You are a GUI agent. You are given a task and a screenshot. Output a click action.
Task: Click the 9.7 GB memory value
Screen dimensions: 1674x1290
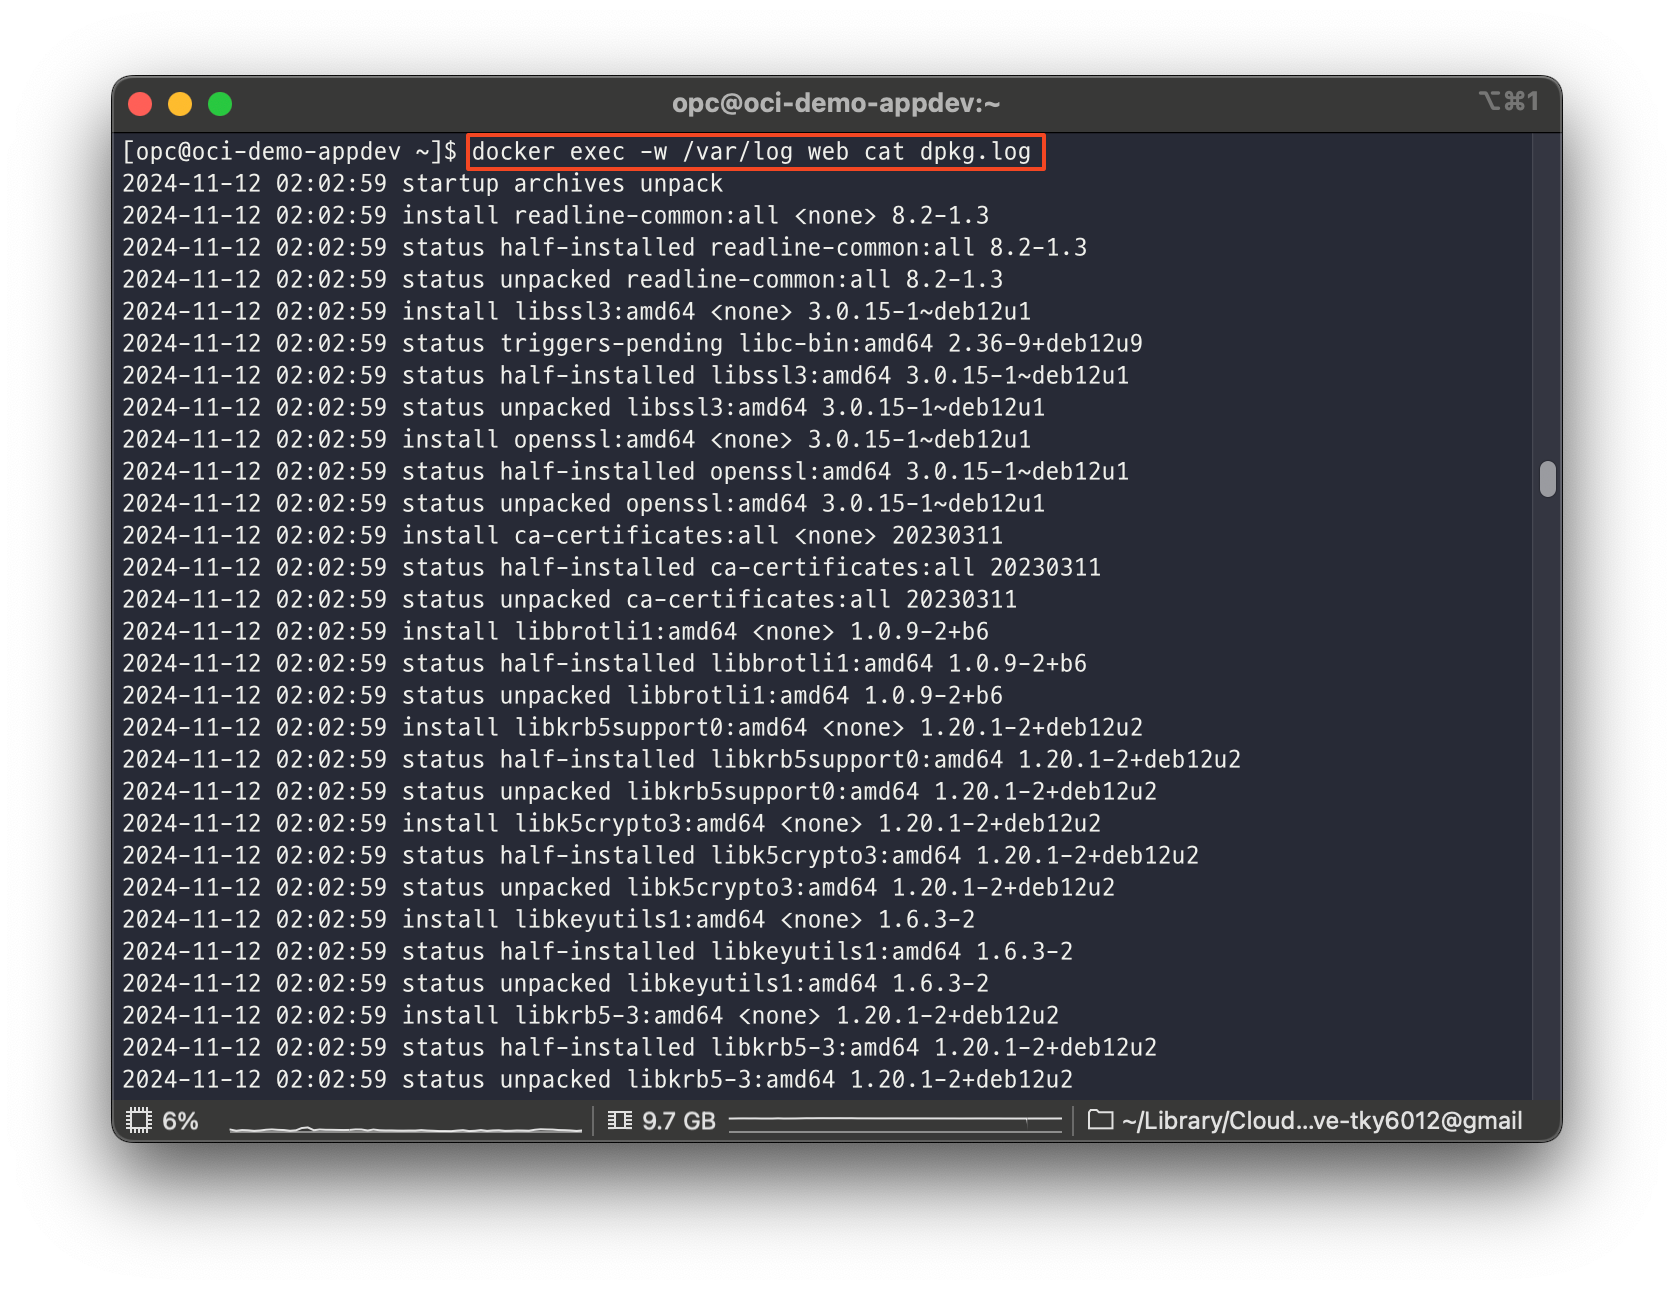679,1121
